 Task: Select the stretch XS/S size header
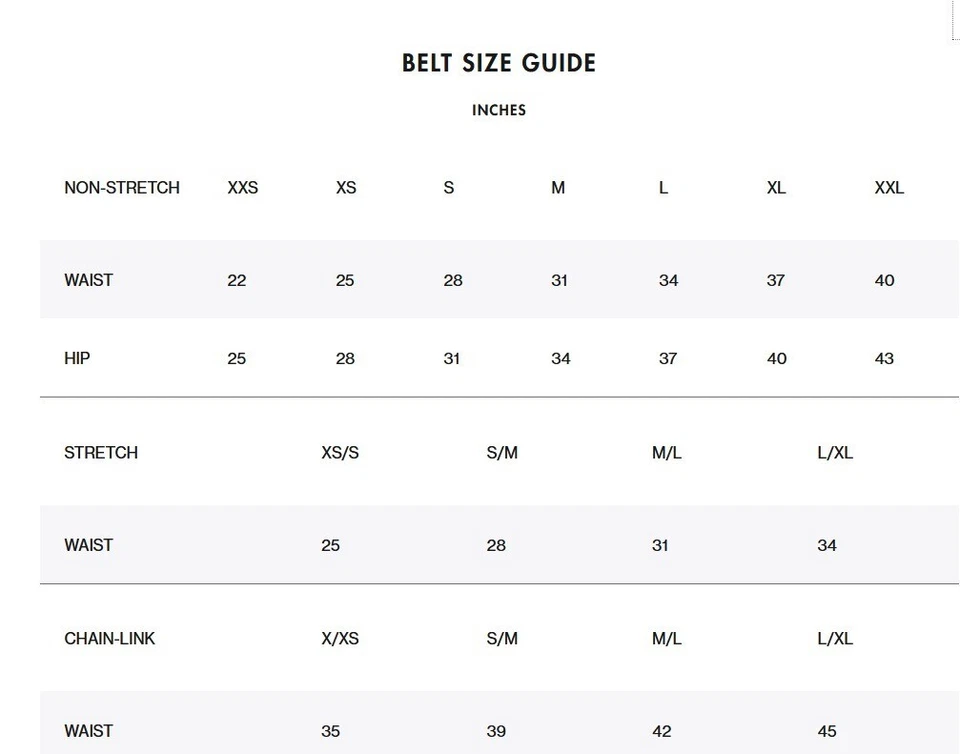(340, 453)
